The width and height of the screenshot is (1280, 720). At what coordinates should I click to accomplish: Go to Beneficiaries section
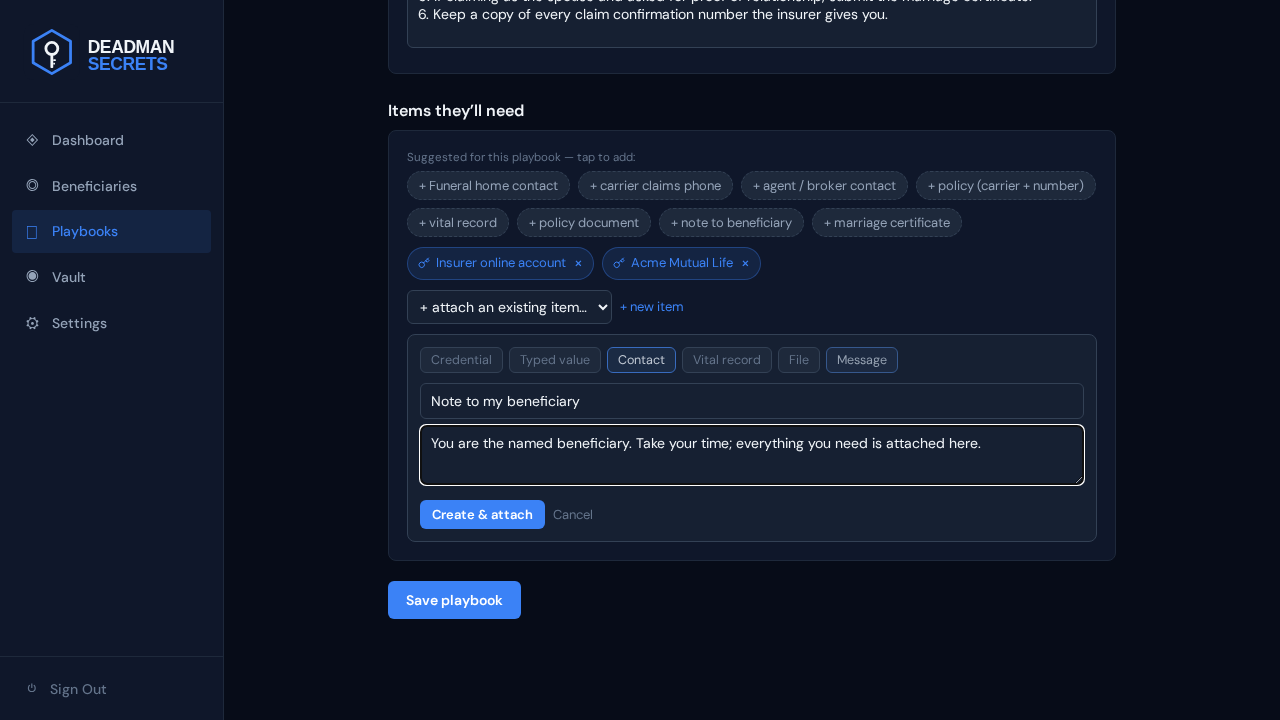pos(111,186)
